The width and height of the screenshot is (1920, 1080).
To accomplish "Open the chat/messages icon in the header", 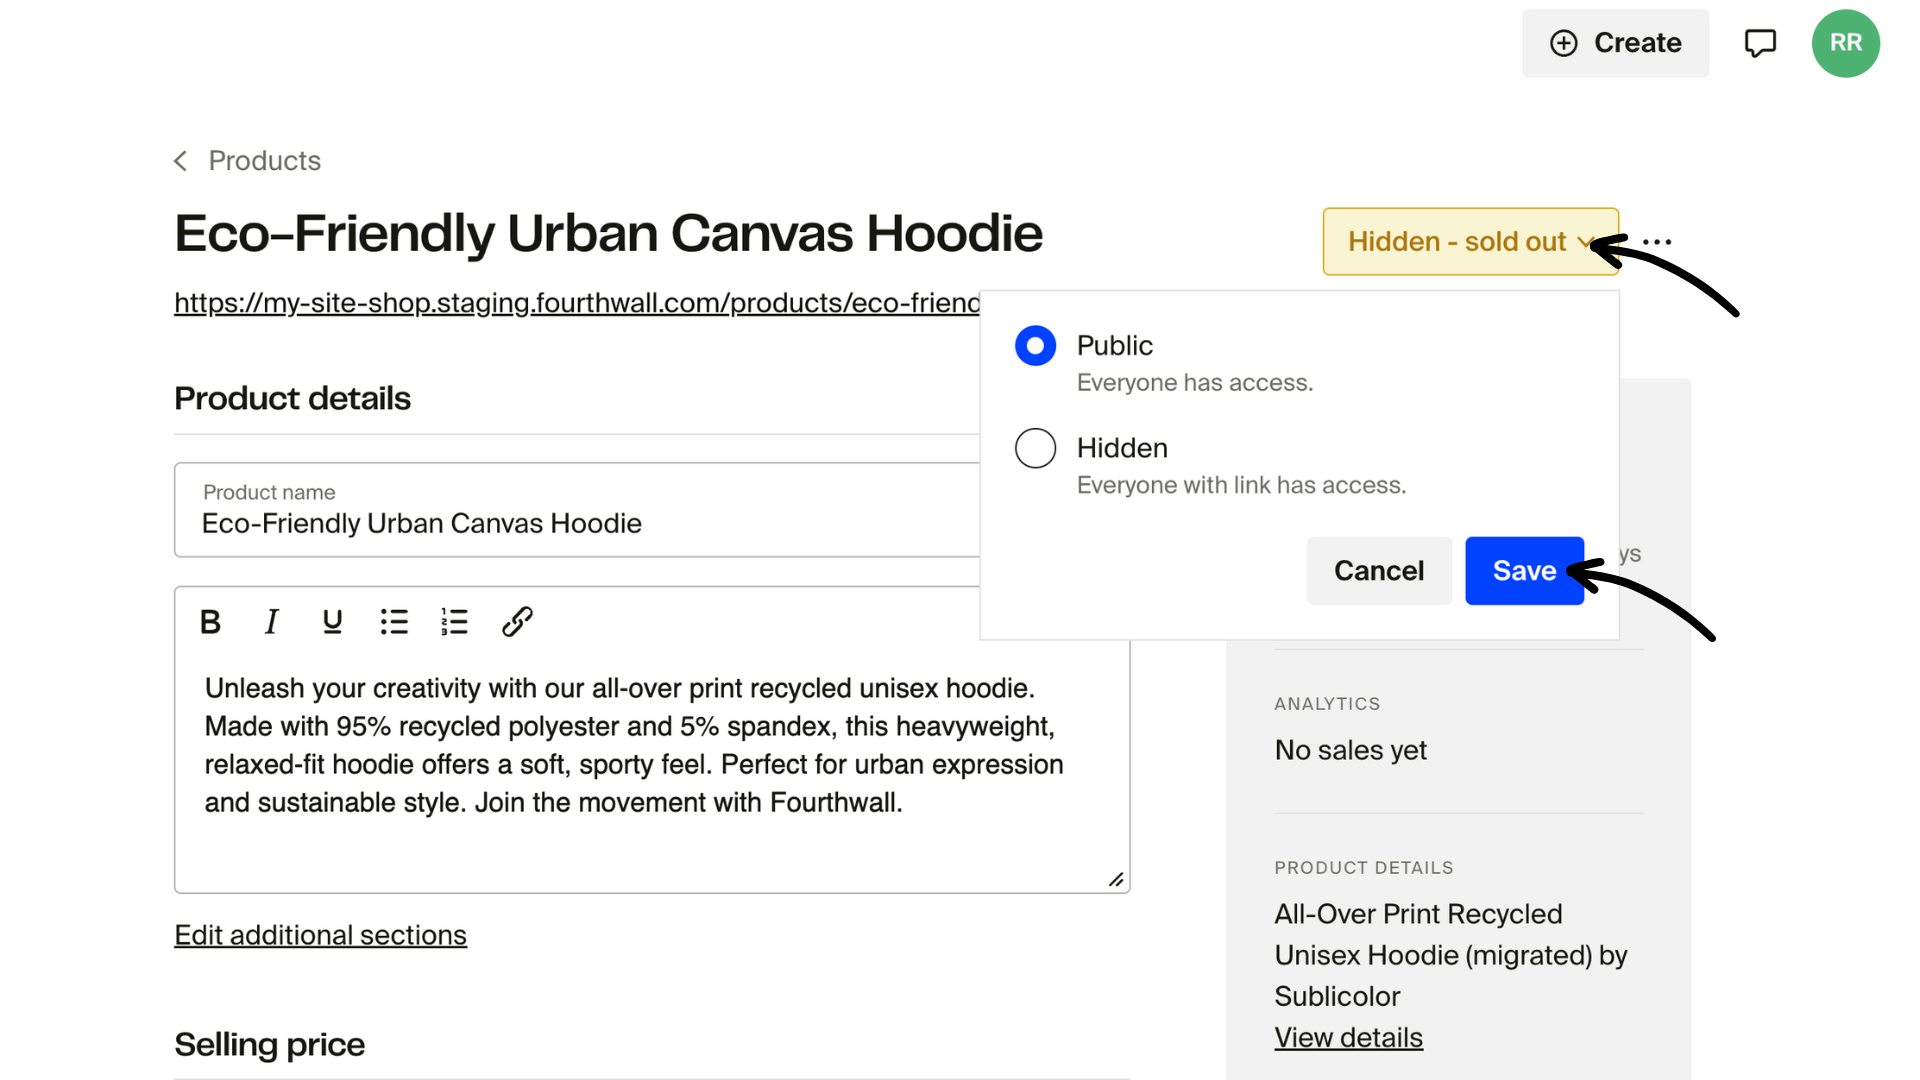I will tap(1760, 42).
